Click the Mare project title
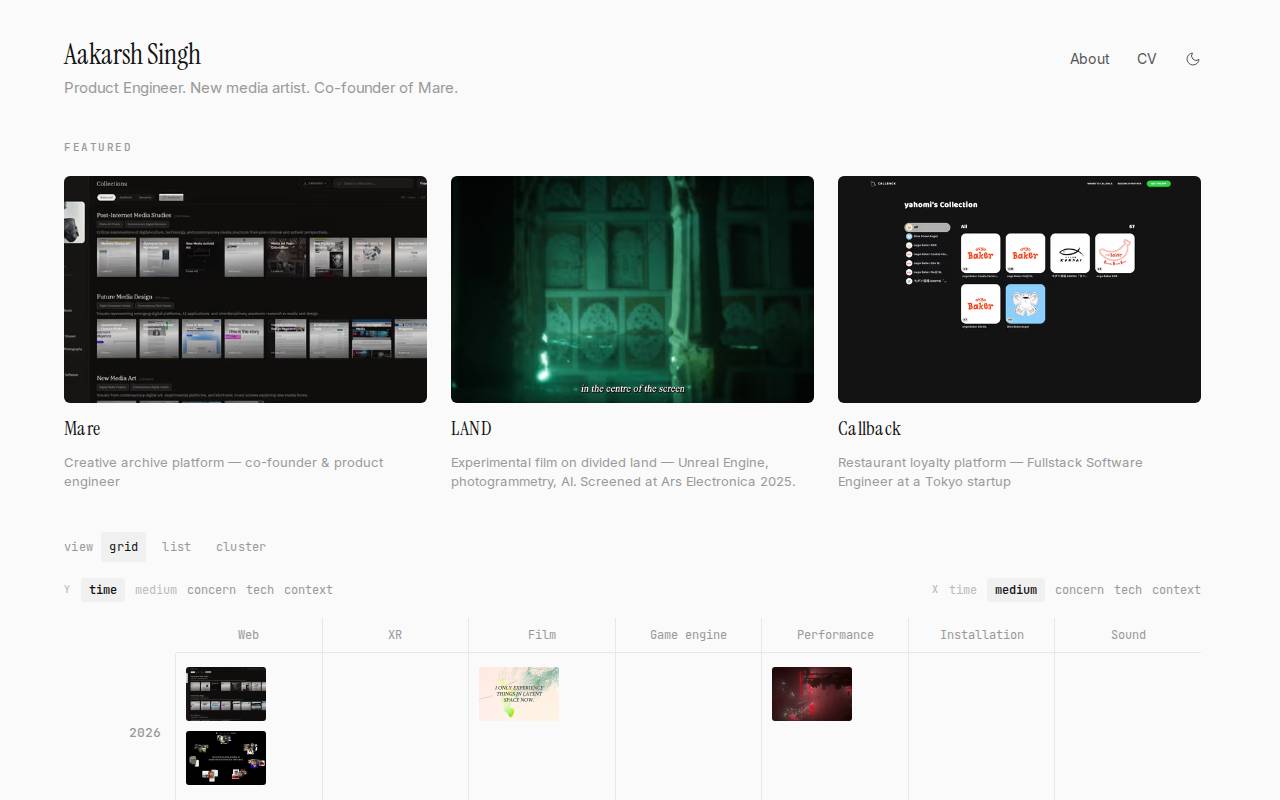Viewport: 1280px width, 800px height. click(x=82, y=428)
